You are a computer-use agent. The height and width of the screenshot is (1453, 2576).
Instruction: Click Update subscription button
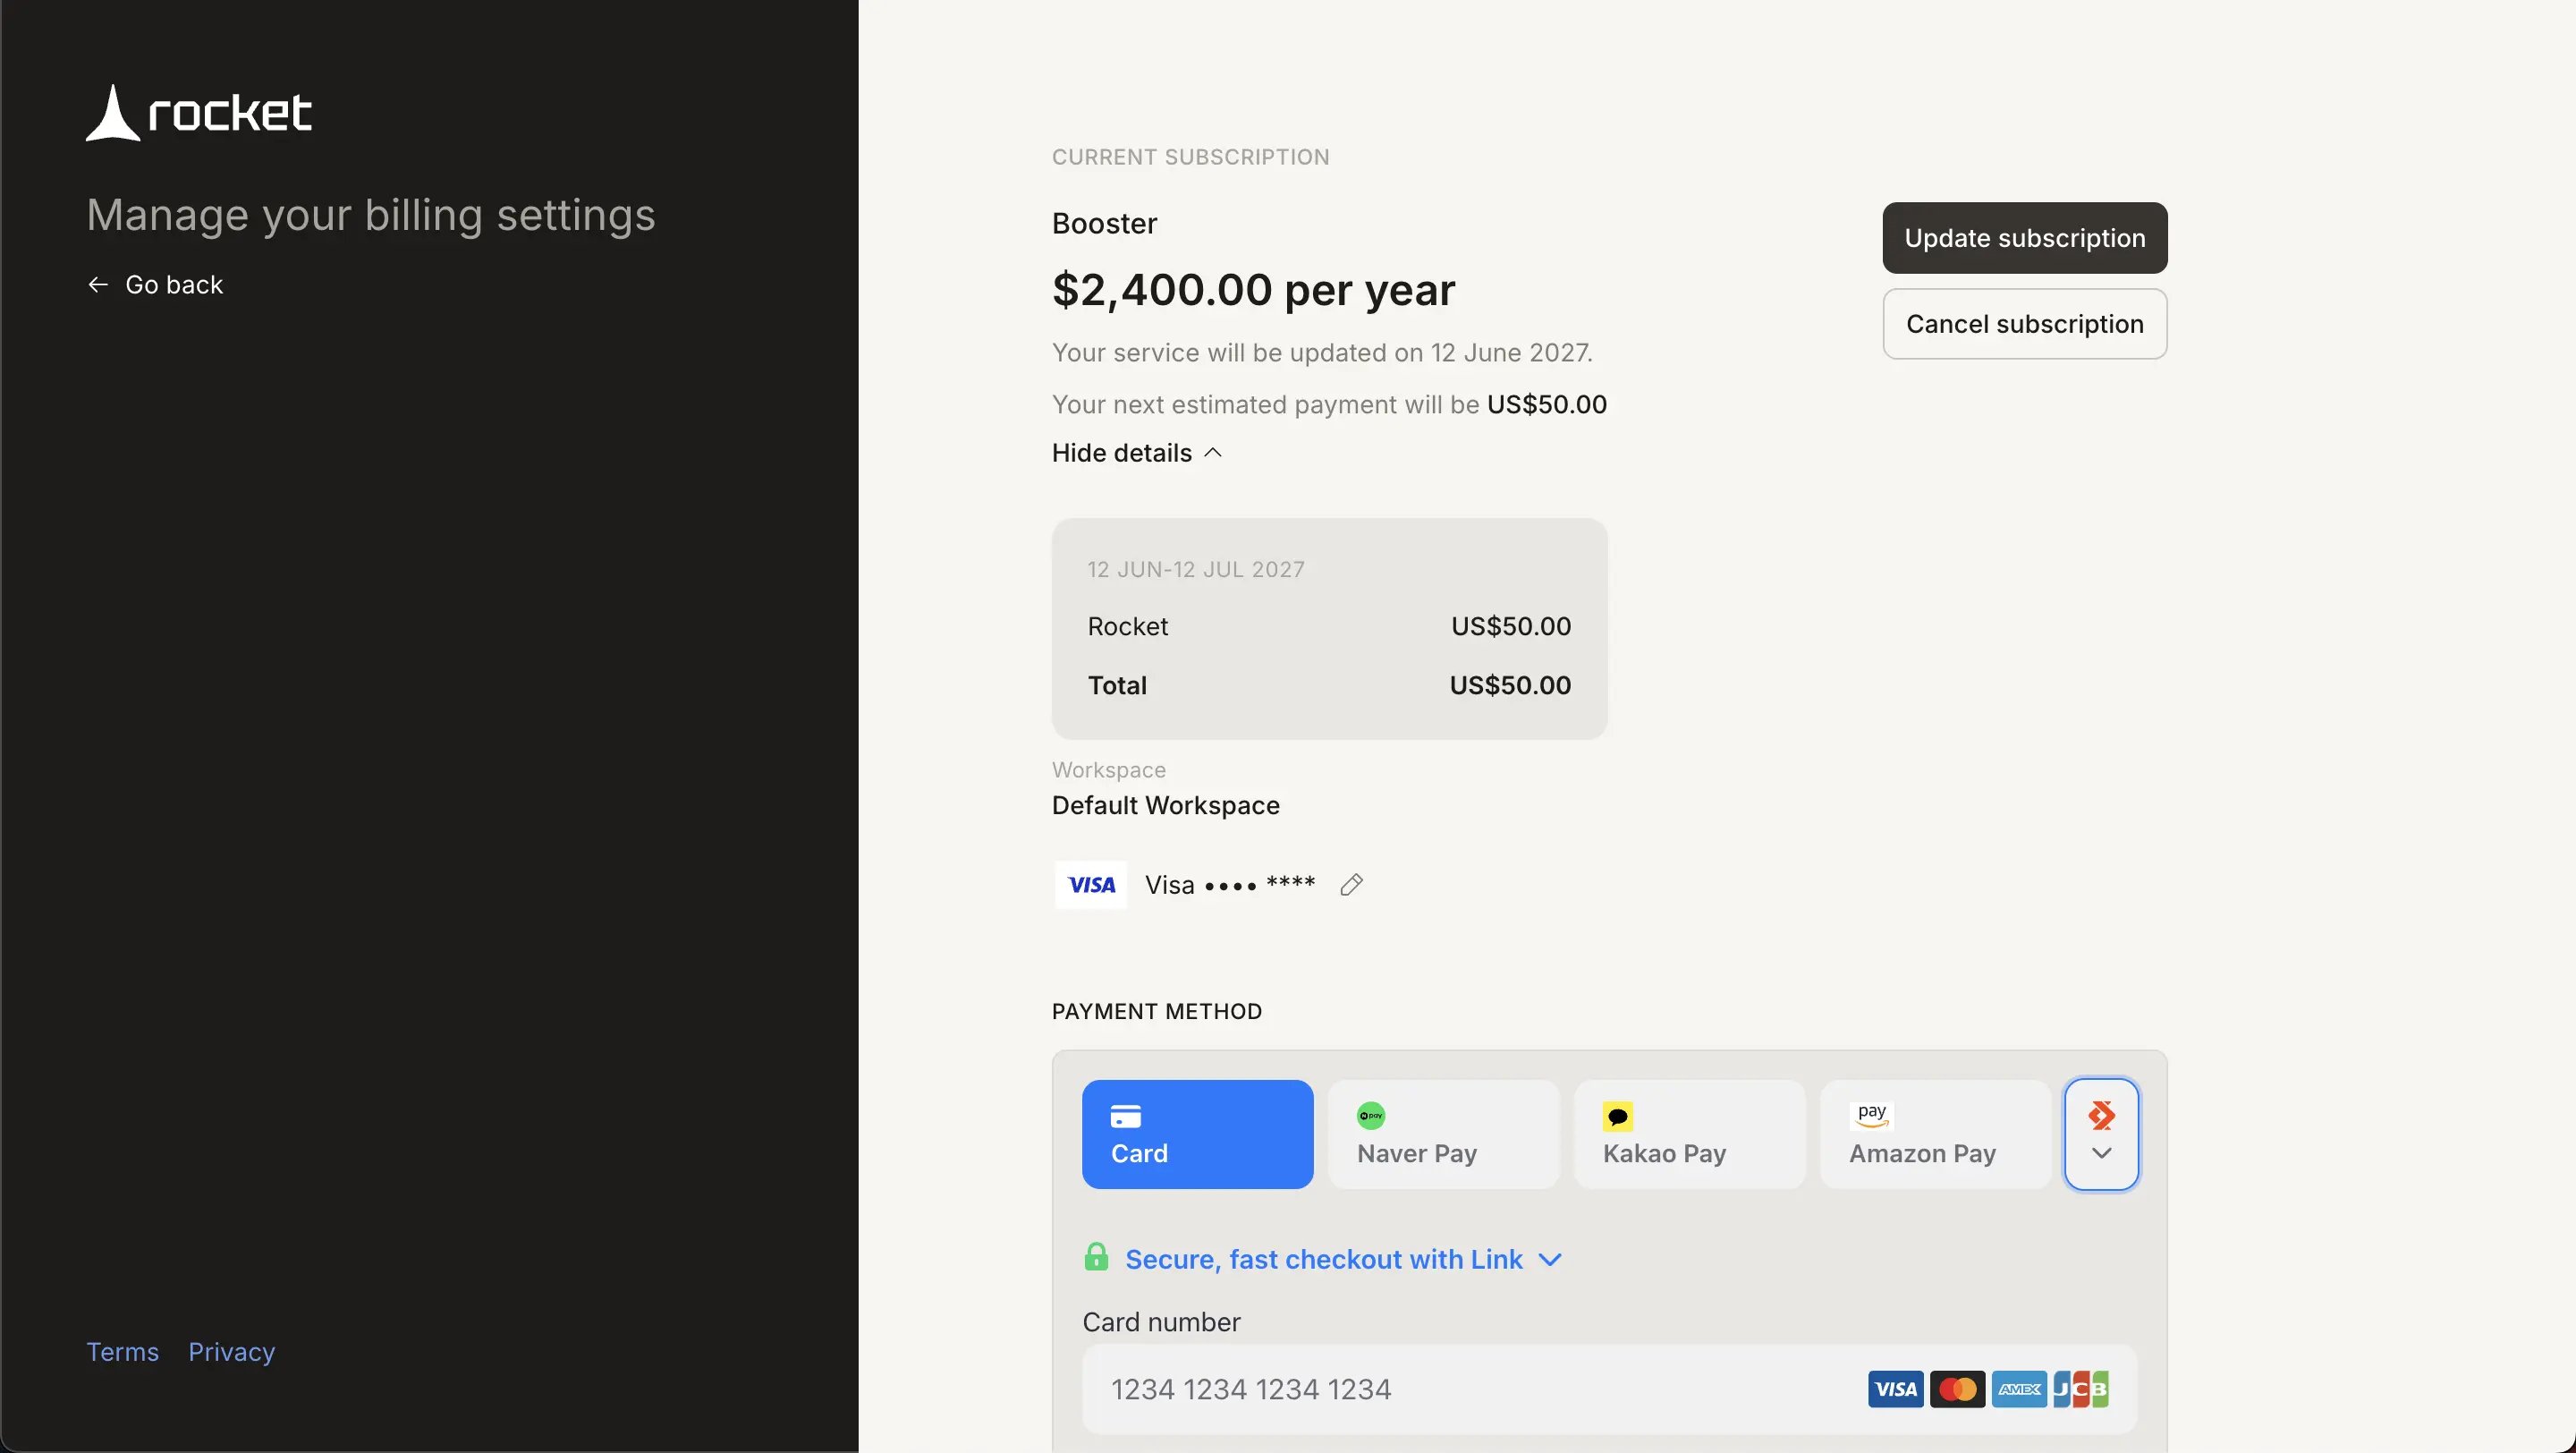point(2025,238)
